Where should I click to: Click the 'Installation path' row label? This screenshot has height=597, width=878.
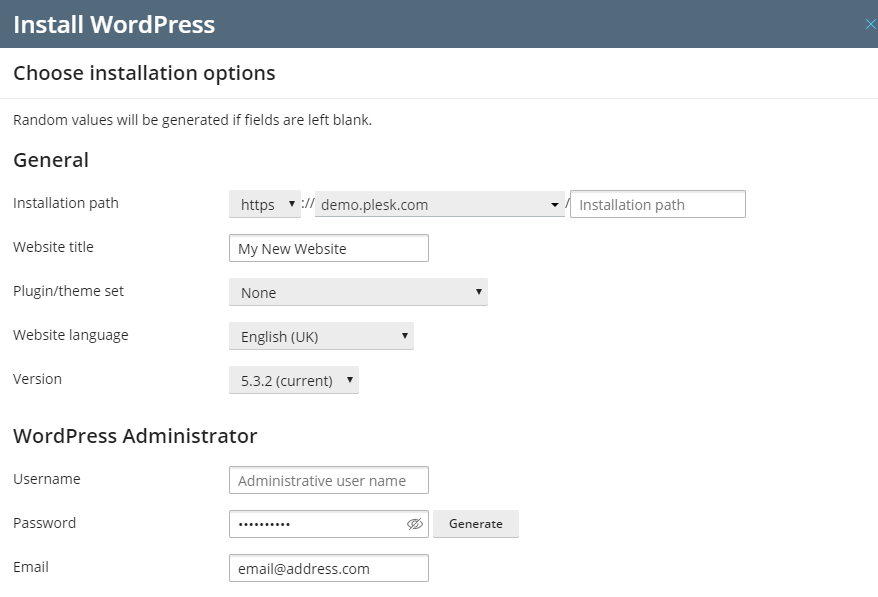[66, 203]
